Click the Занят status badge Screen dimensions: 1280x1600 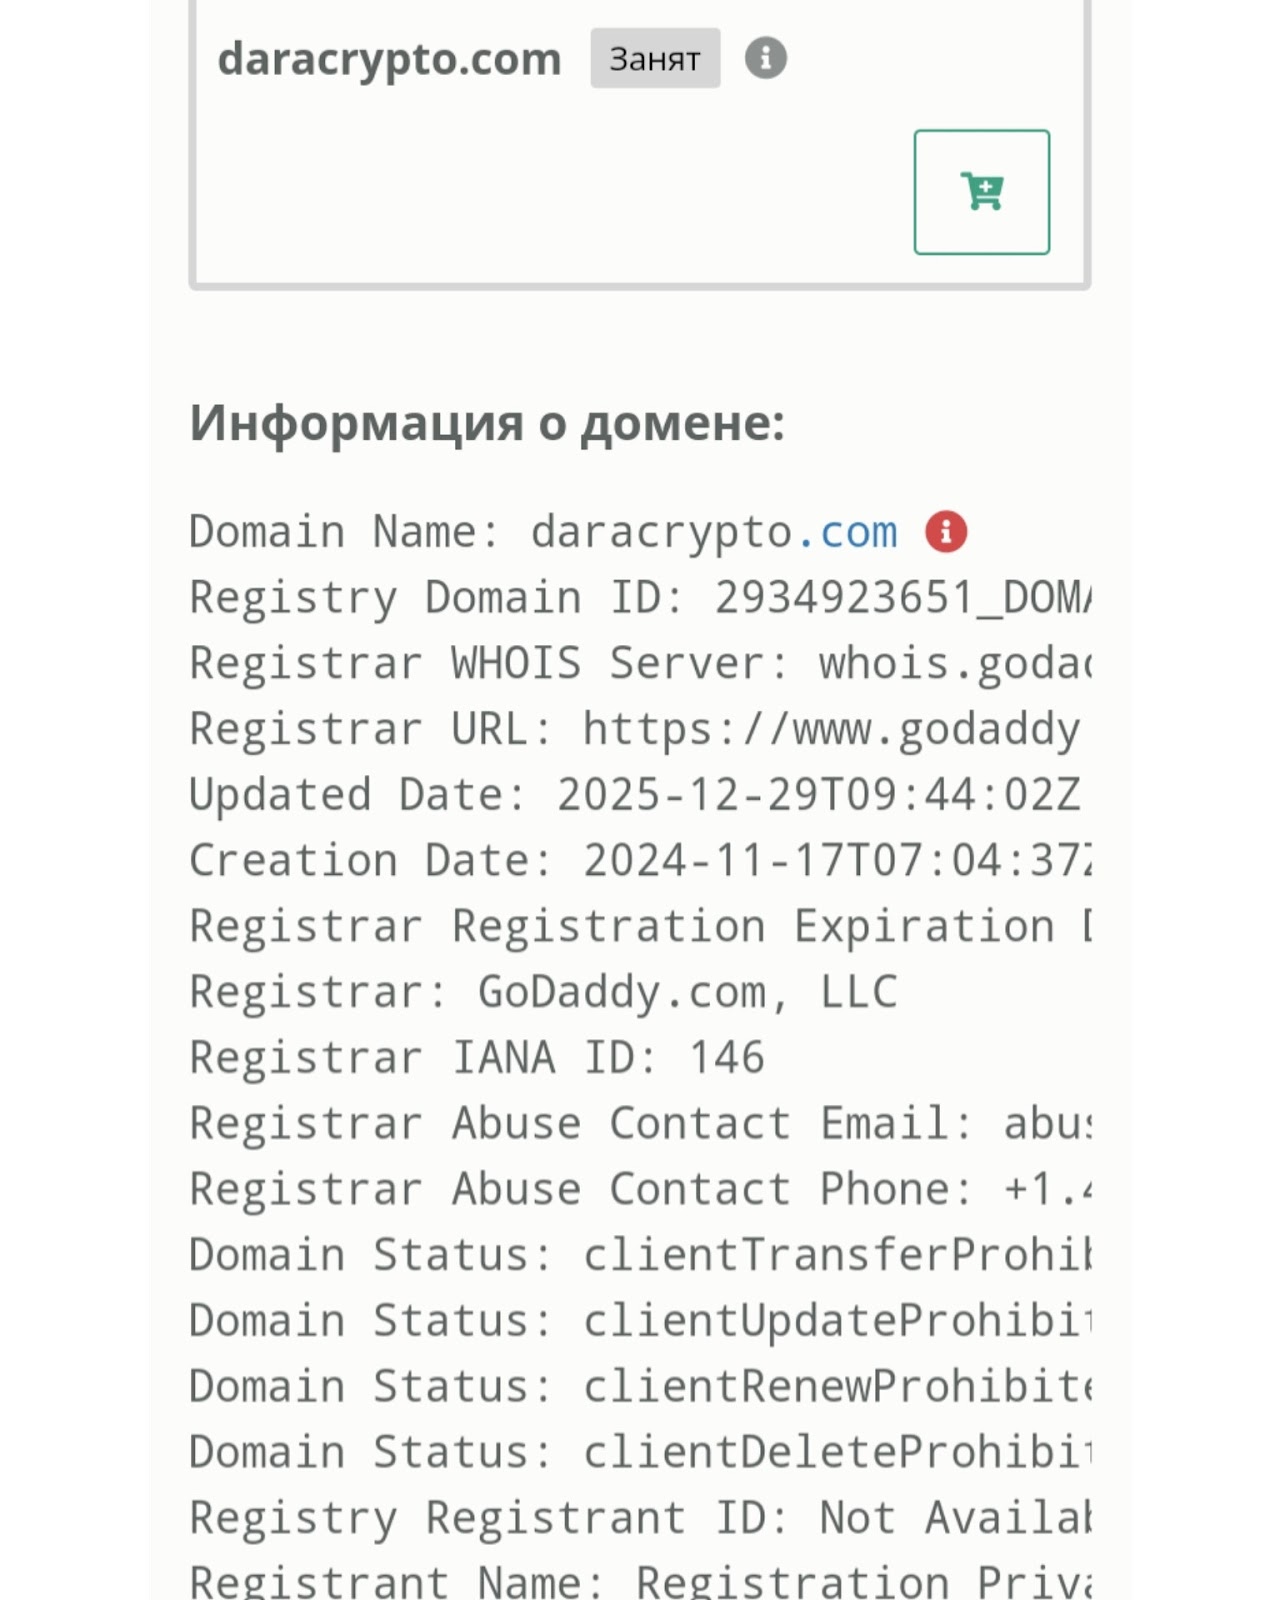point(655,59)
